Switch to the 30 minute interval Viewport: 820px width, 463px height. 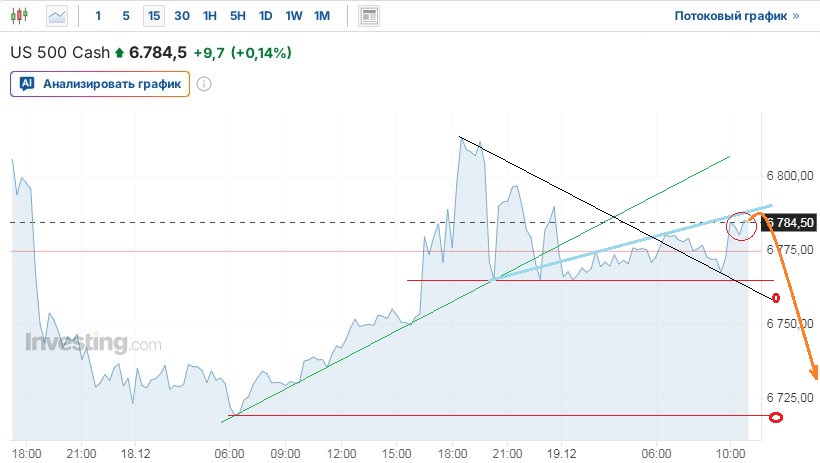(x=181, y=16)
